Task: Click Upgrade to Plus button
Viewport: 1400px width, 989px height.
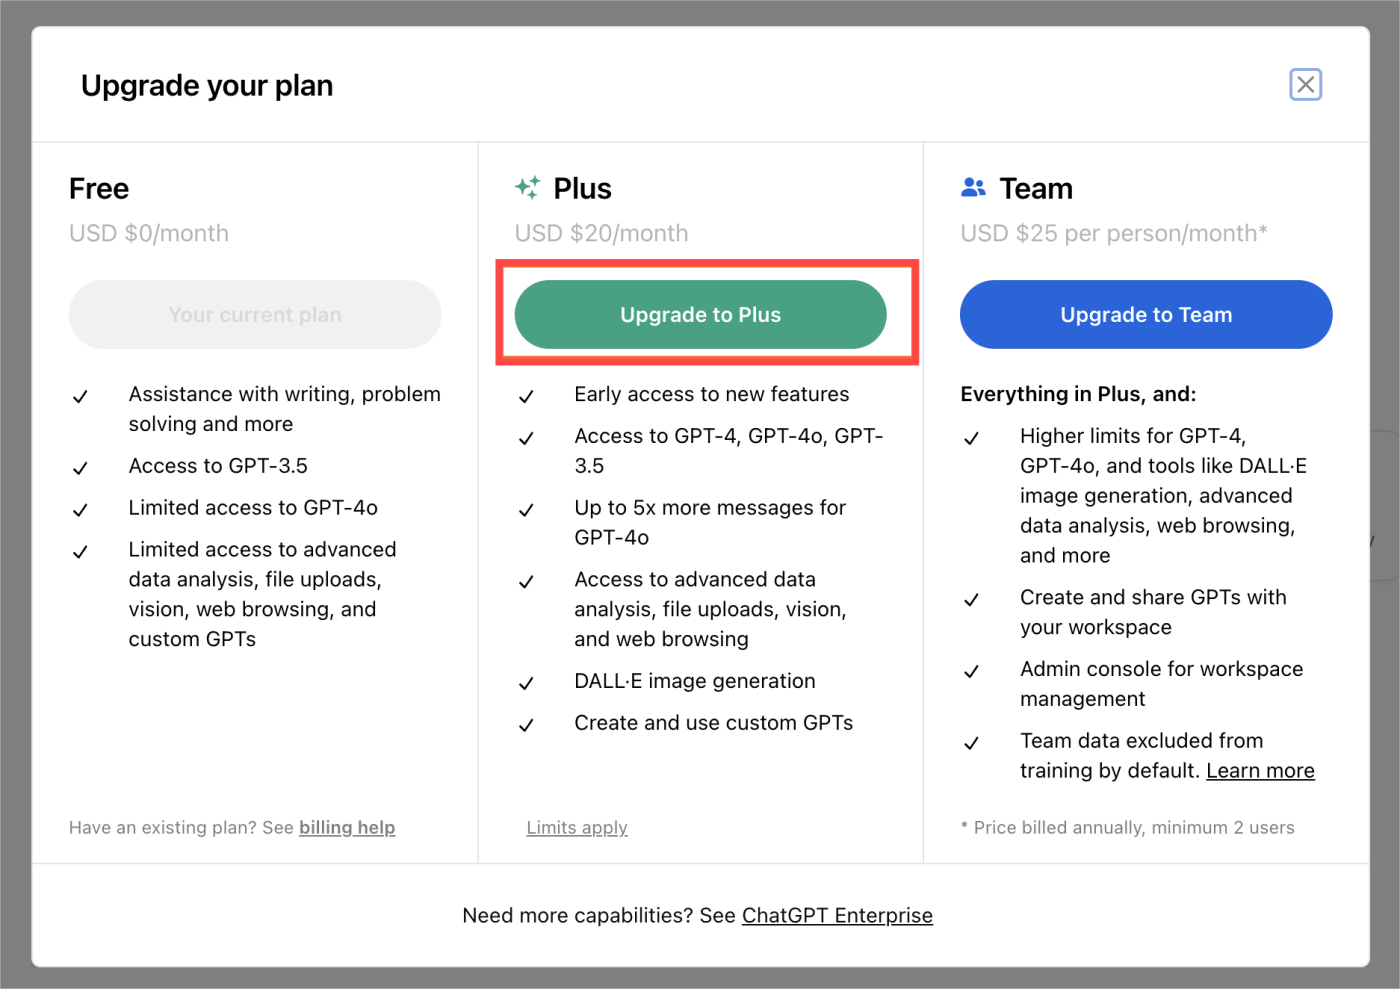Action: tap(700, 314)
